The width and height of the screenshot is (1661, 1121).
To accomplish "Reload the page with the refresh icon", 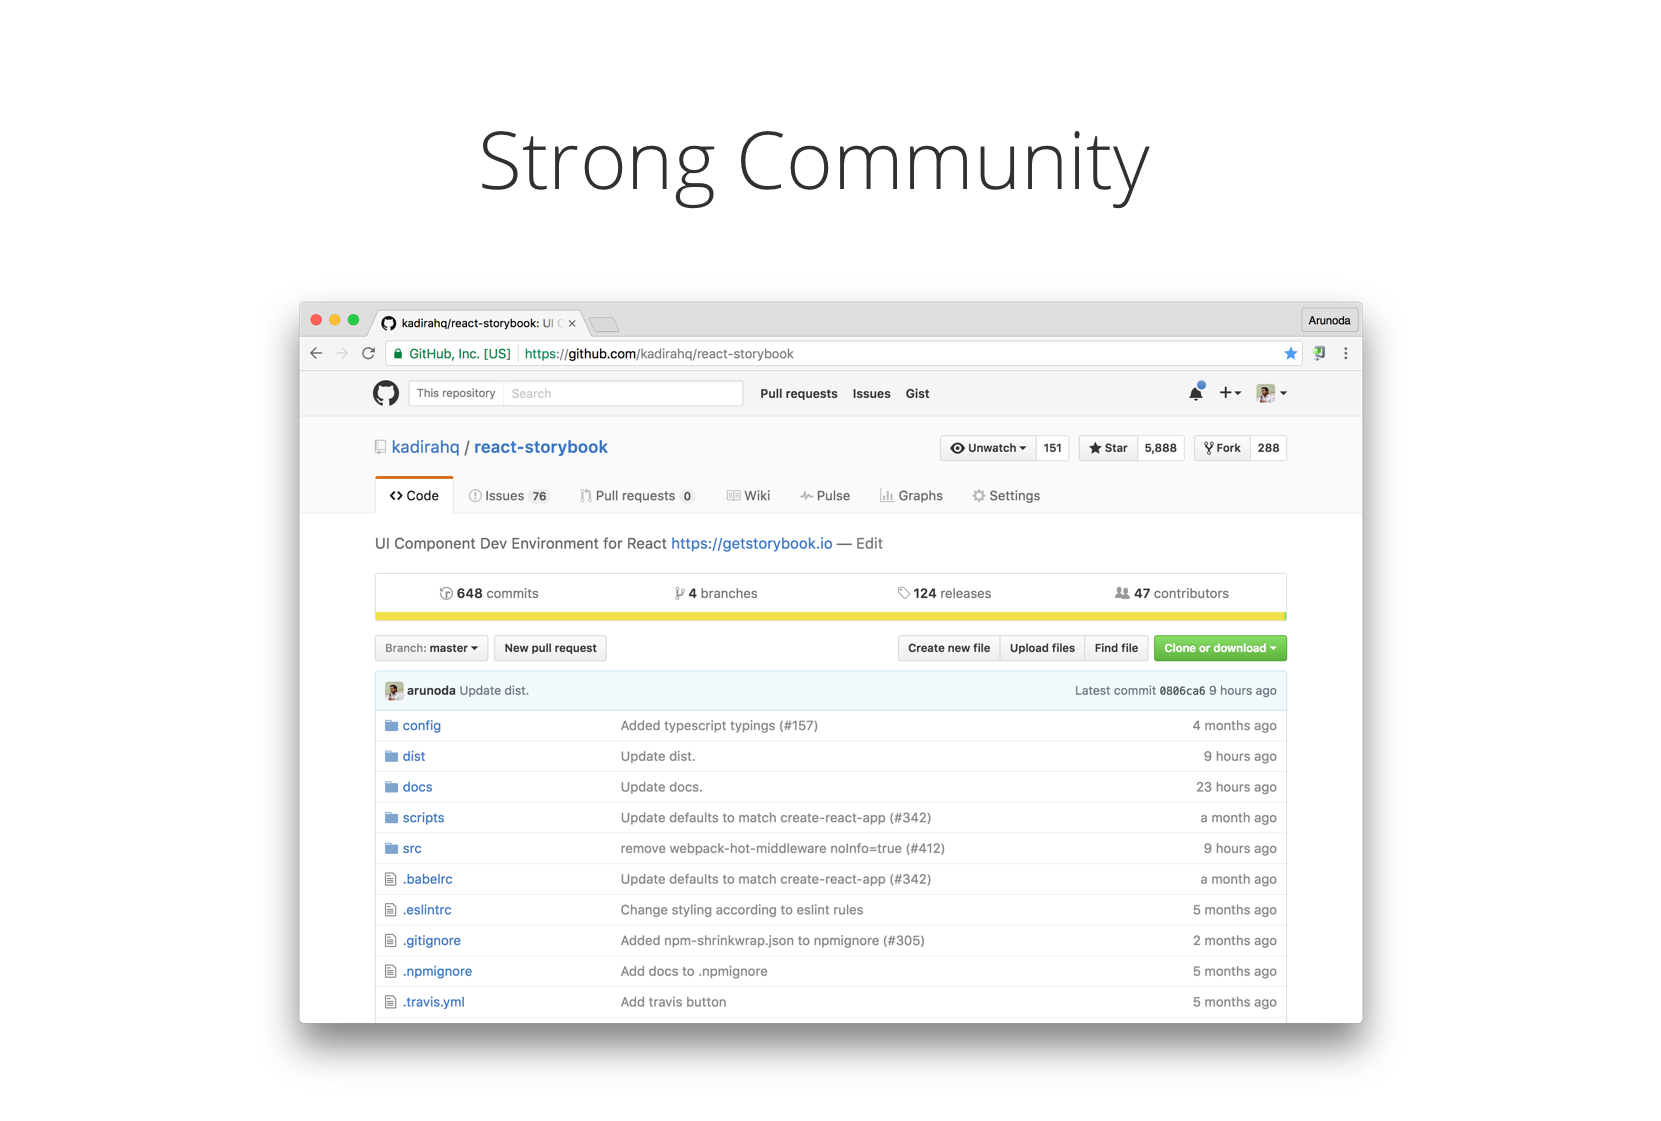I will coord(368,353).
